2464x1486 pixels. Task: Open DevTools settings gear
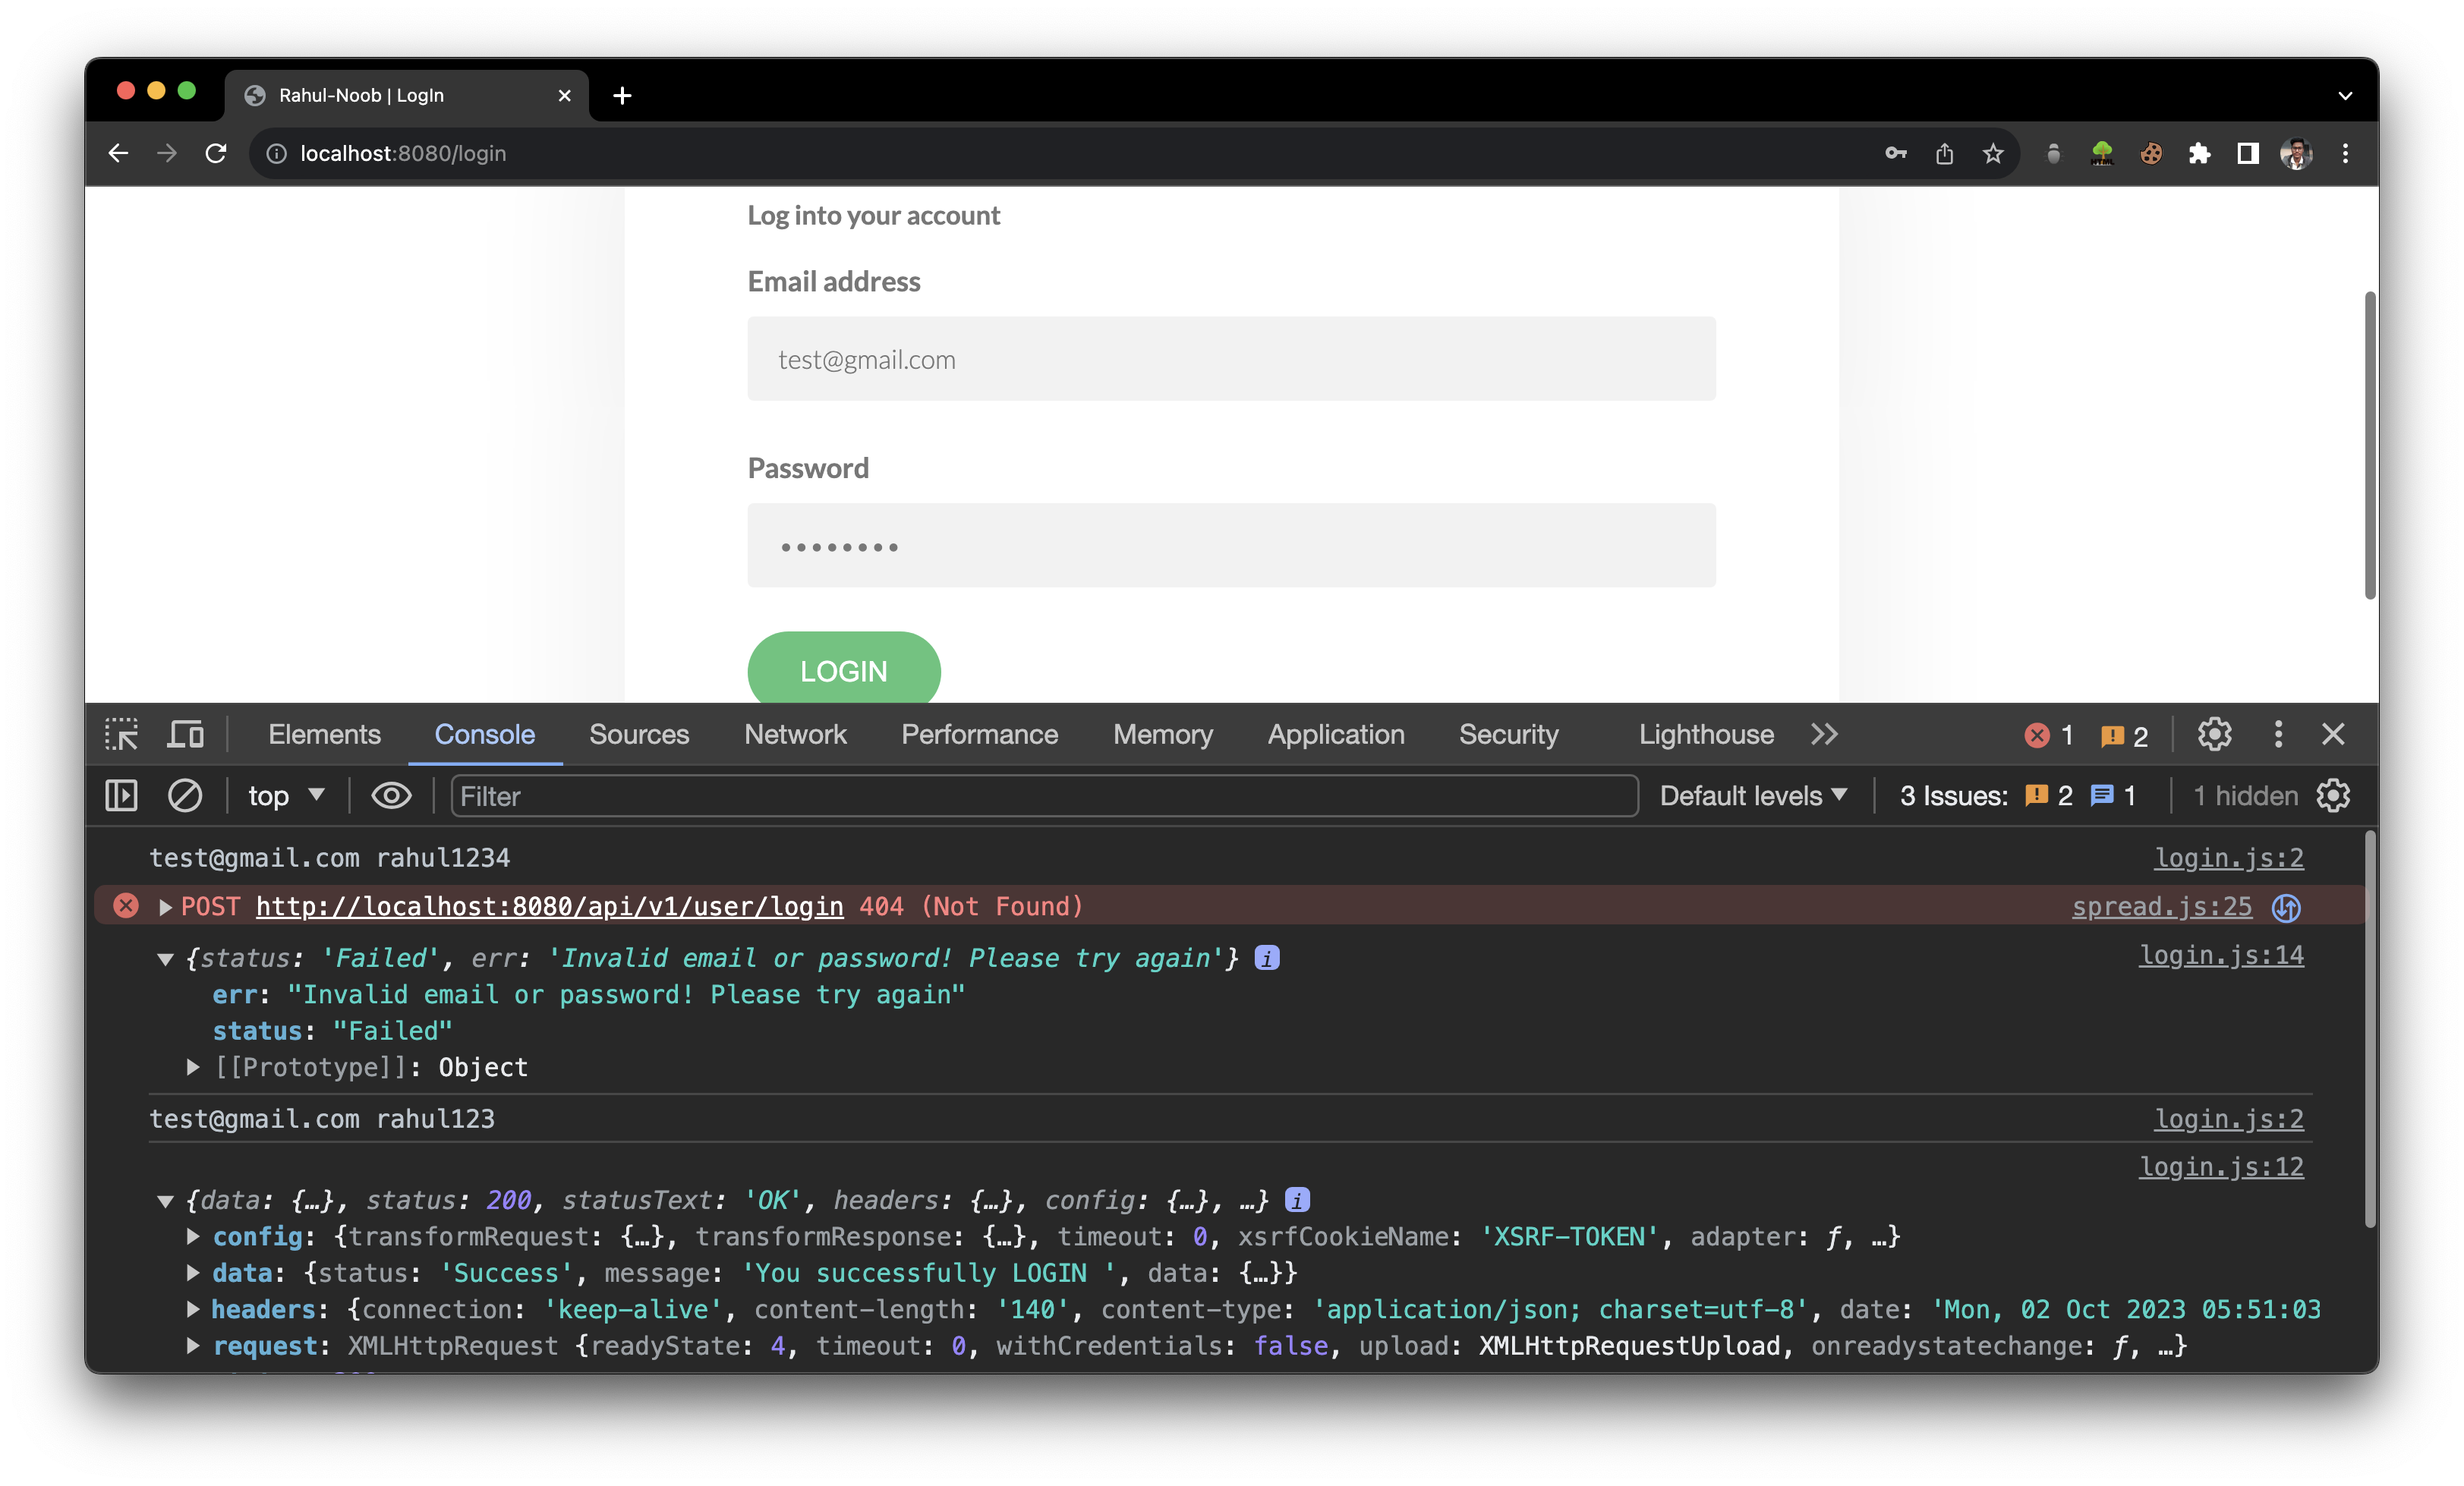pyautogui.click(x=2214, y=734)
